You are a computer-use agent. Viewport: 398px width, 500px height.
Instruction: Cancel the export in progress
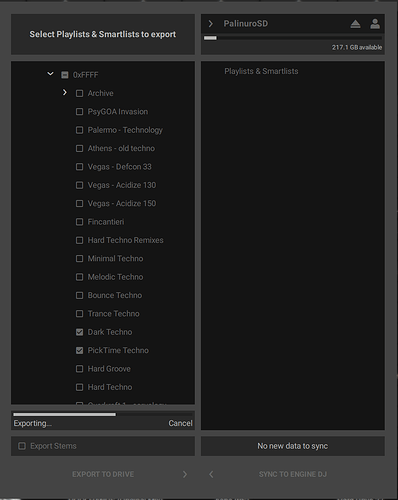coord(180,423)
